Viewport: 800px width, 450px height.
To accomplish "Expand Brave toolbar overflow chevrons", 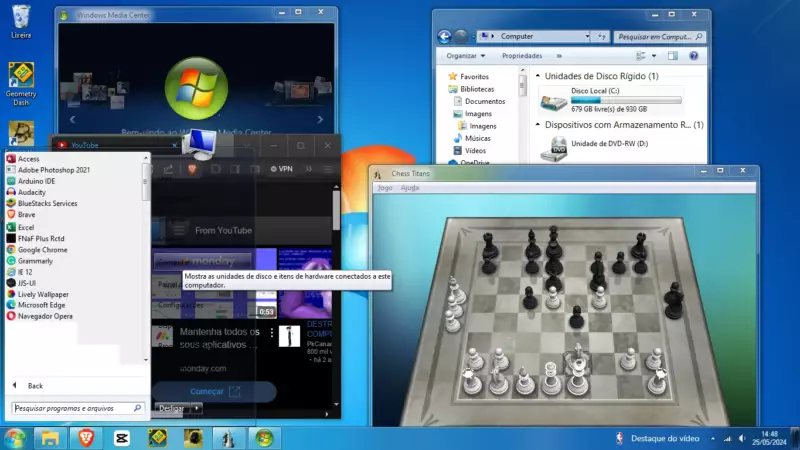I will click(x=309, y=169).
